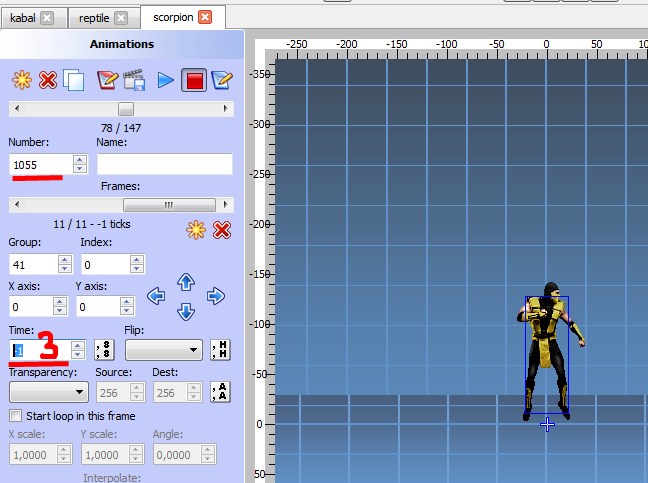Screen dimensions: 648x483
Task: Enable Start loop in this frame
Action: click(15, 416)
